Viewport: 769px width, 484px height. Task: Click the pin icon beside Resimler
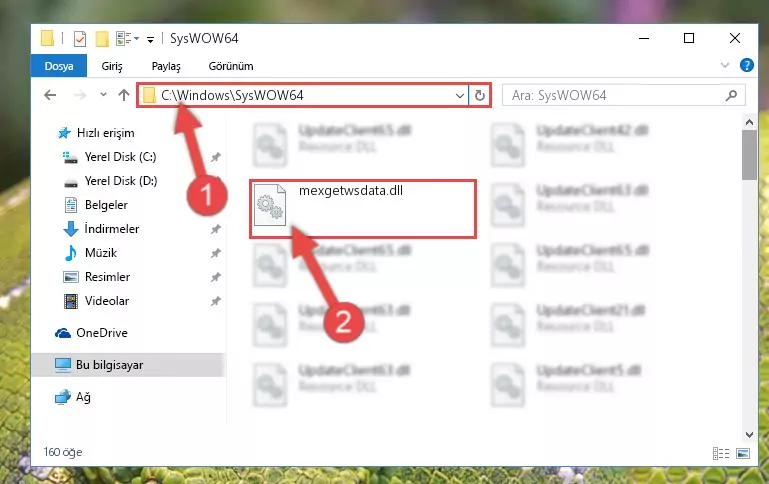pos(215,277)
